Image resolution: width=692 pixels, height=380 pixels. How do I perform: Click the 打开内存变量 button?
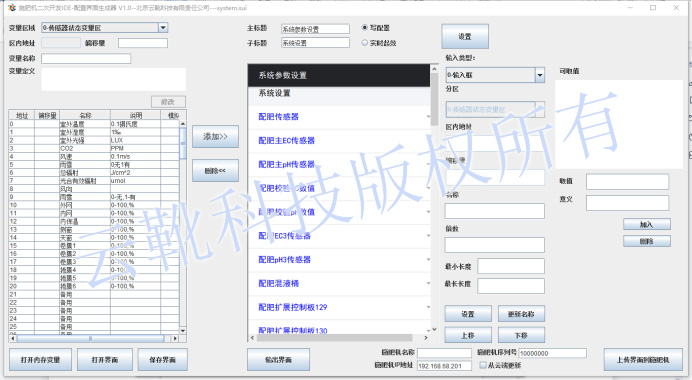click(40, 360)
